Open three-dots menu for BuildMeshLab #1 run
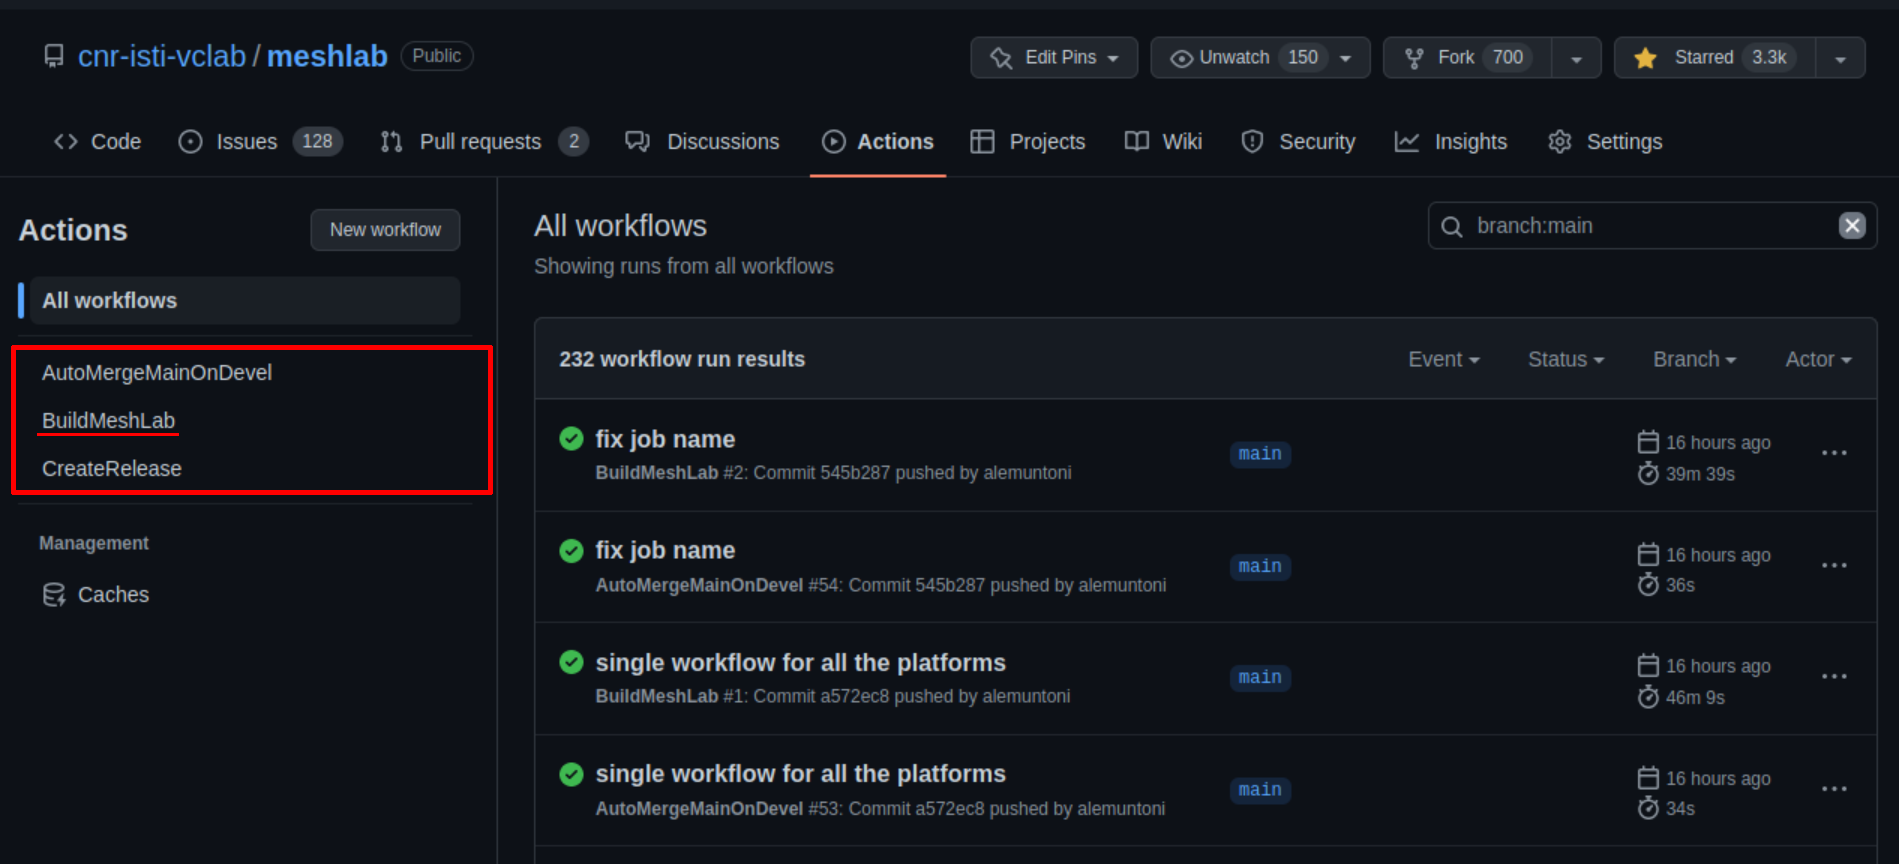Image resolution: width=1899 pixels, height=864 pixels. tap(1834, 677)
